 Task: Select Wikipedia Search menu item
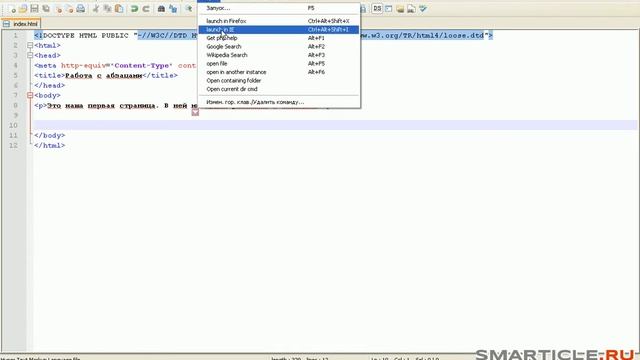click(x=279, y=55)
